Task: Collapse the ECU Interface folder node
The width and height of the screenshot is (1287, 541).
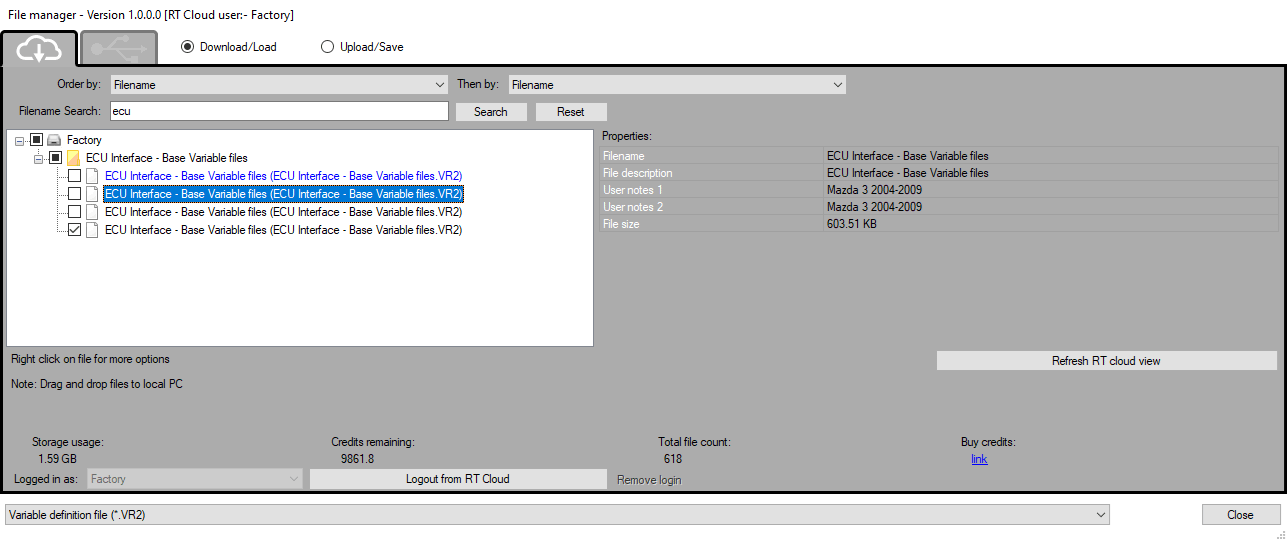Action: tap(38, 159)
